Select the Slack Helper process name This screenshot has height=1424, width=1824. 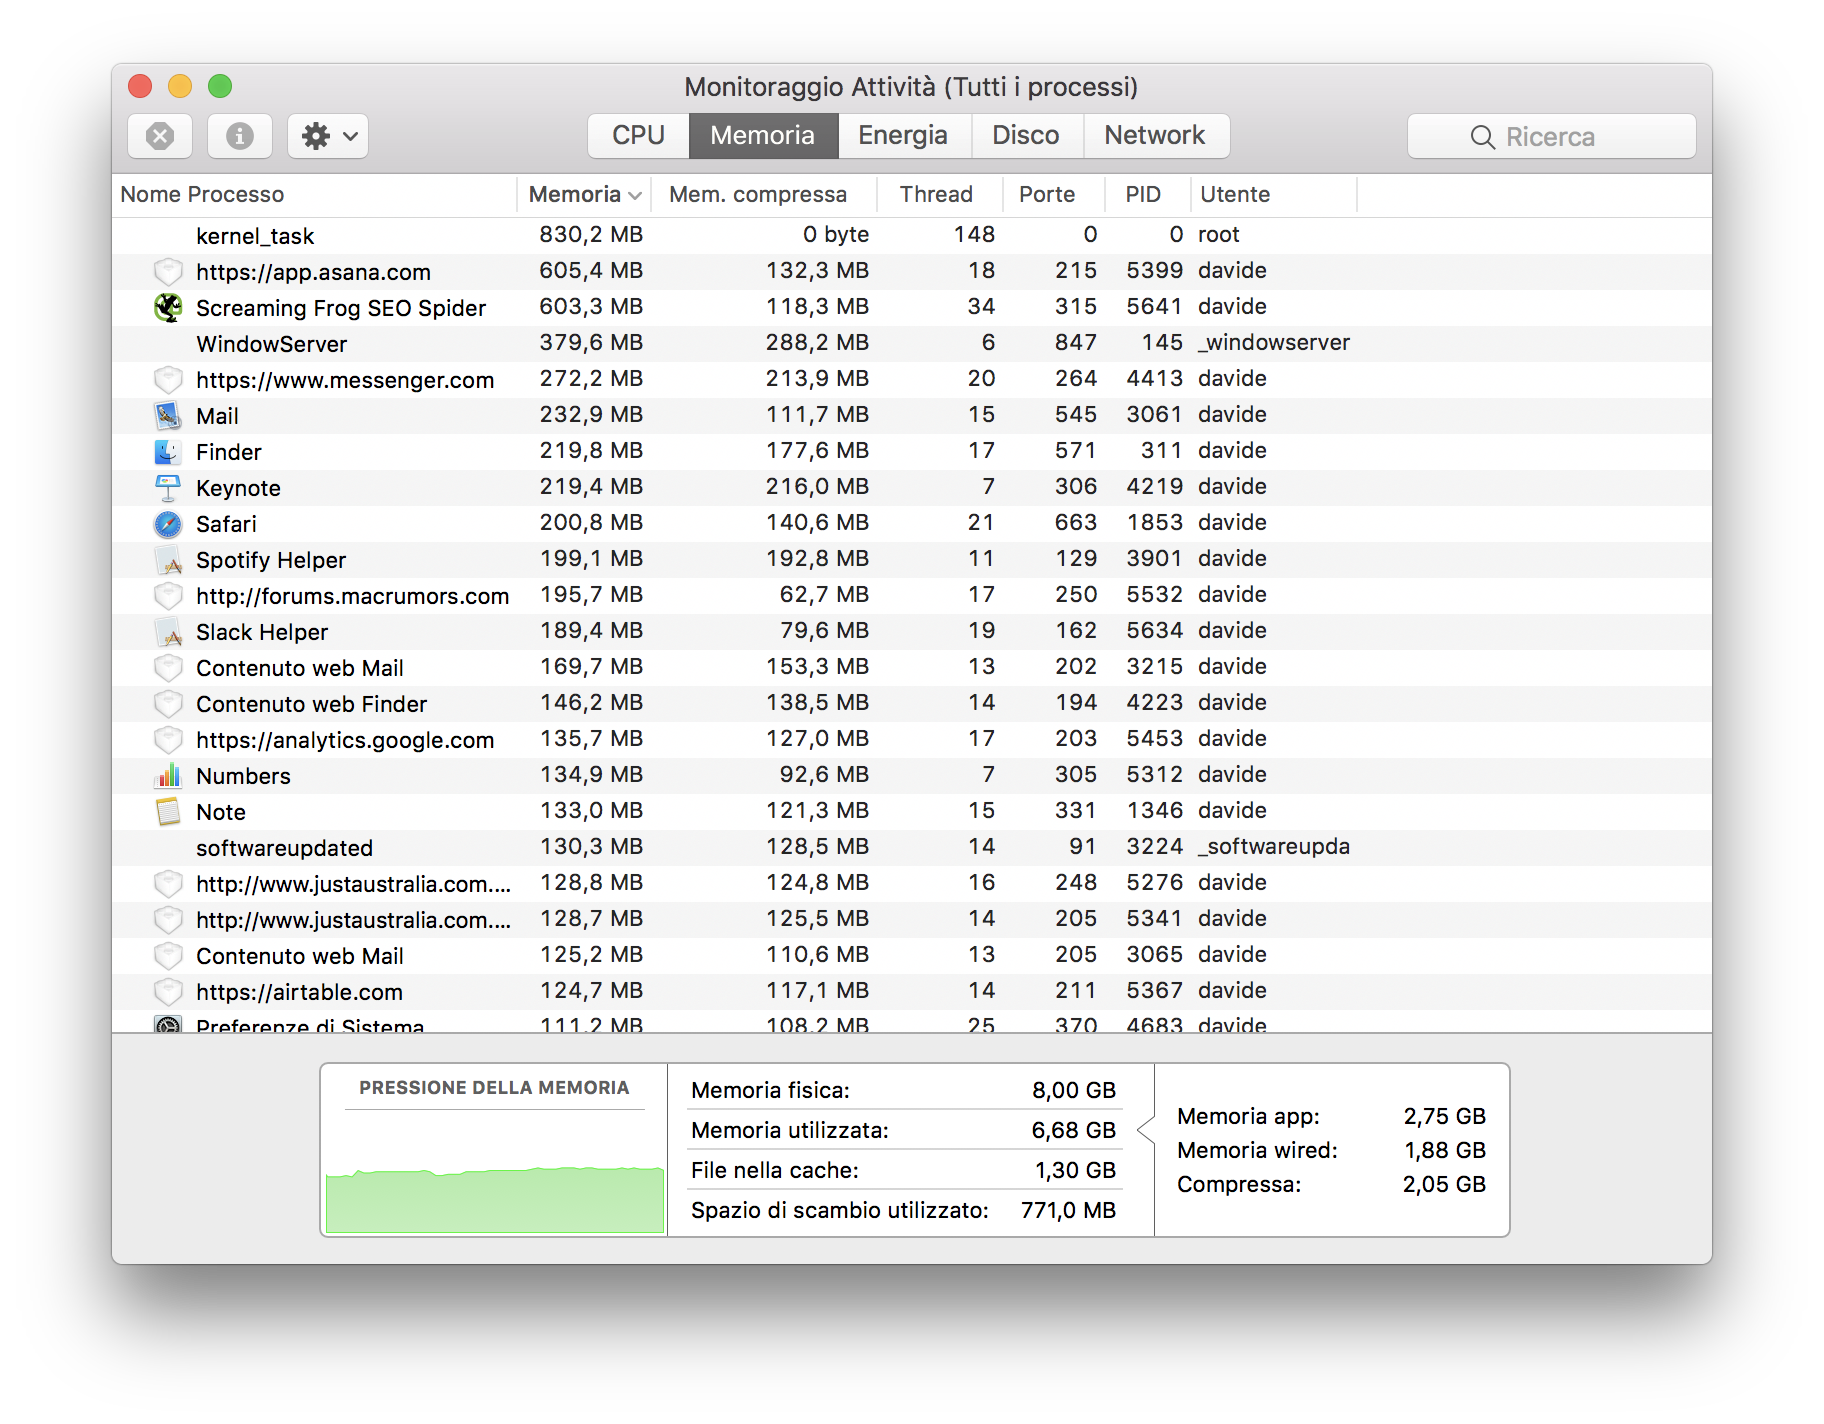coord(262,632)
